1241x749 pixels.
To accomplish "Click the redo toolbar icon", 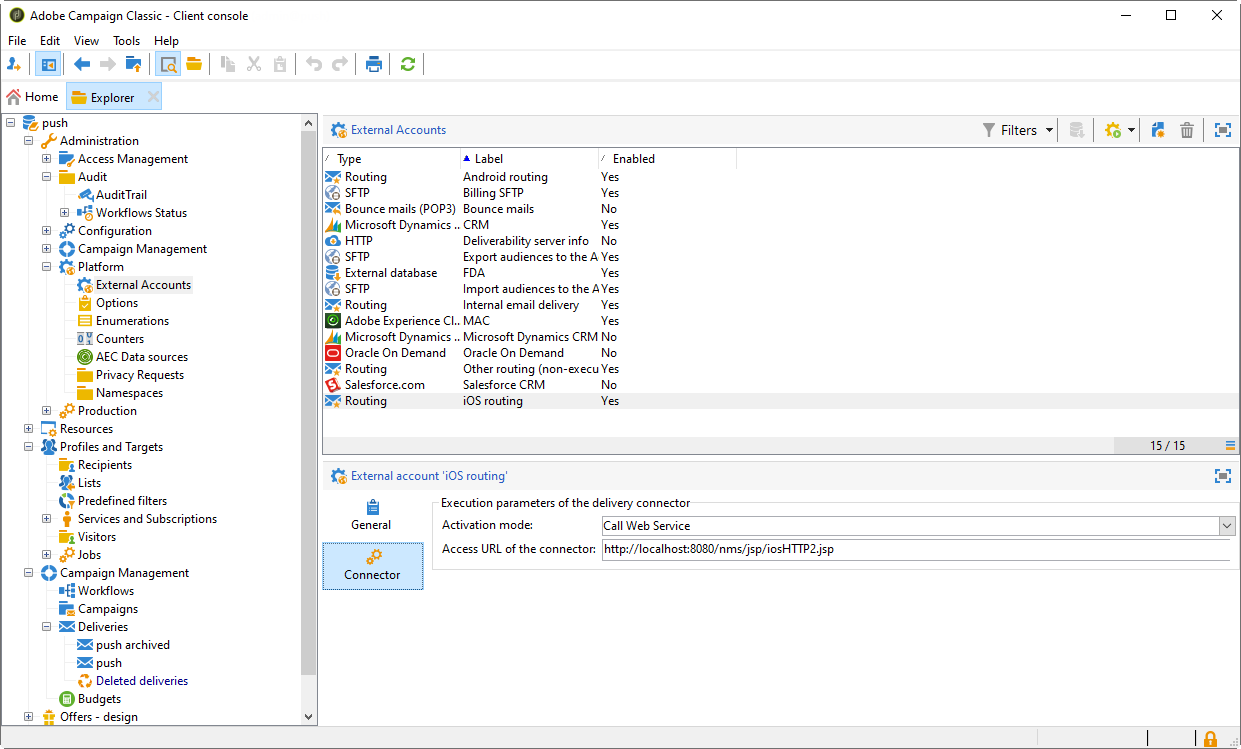I will pyautogui.click(x=340, y=64).
